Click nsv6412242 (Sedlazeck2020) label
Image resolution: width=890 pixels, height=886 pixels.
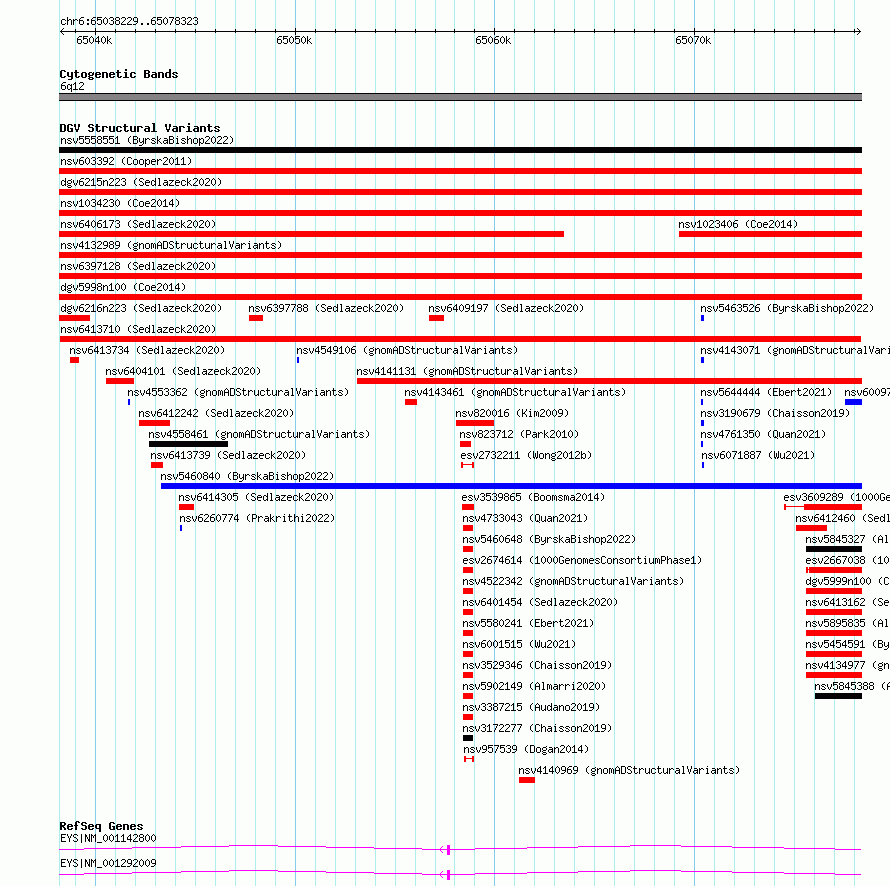pyautogui.click(x=216, y=413)
